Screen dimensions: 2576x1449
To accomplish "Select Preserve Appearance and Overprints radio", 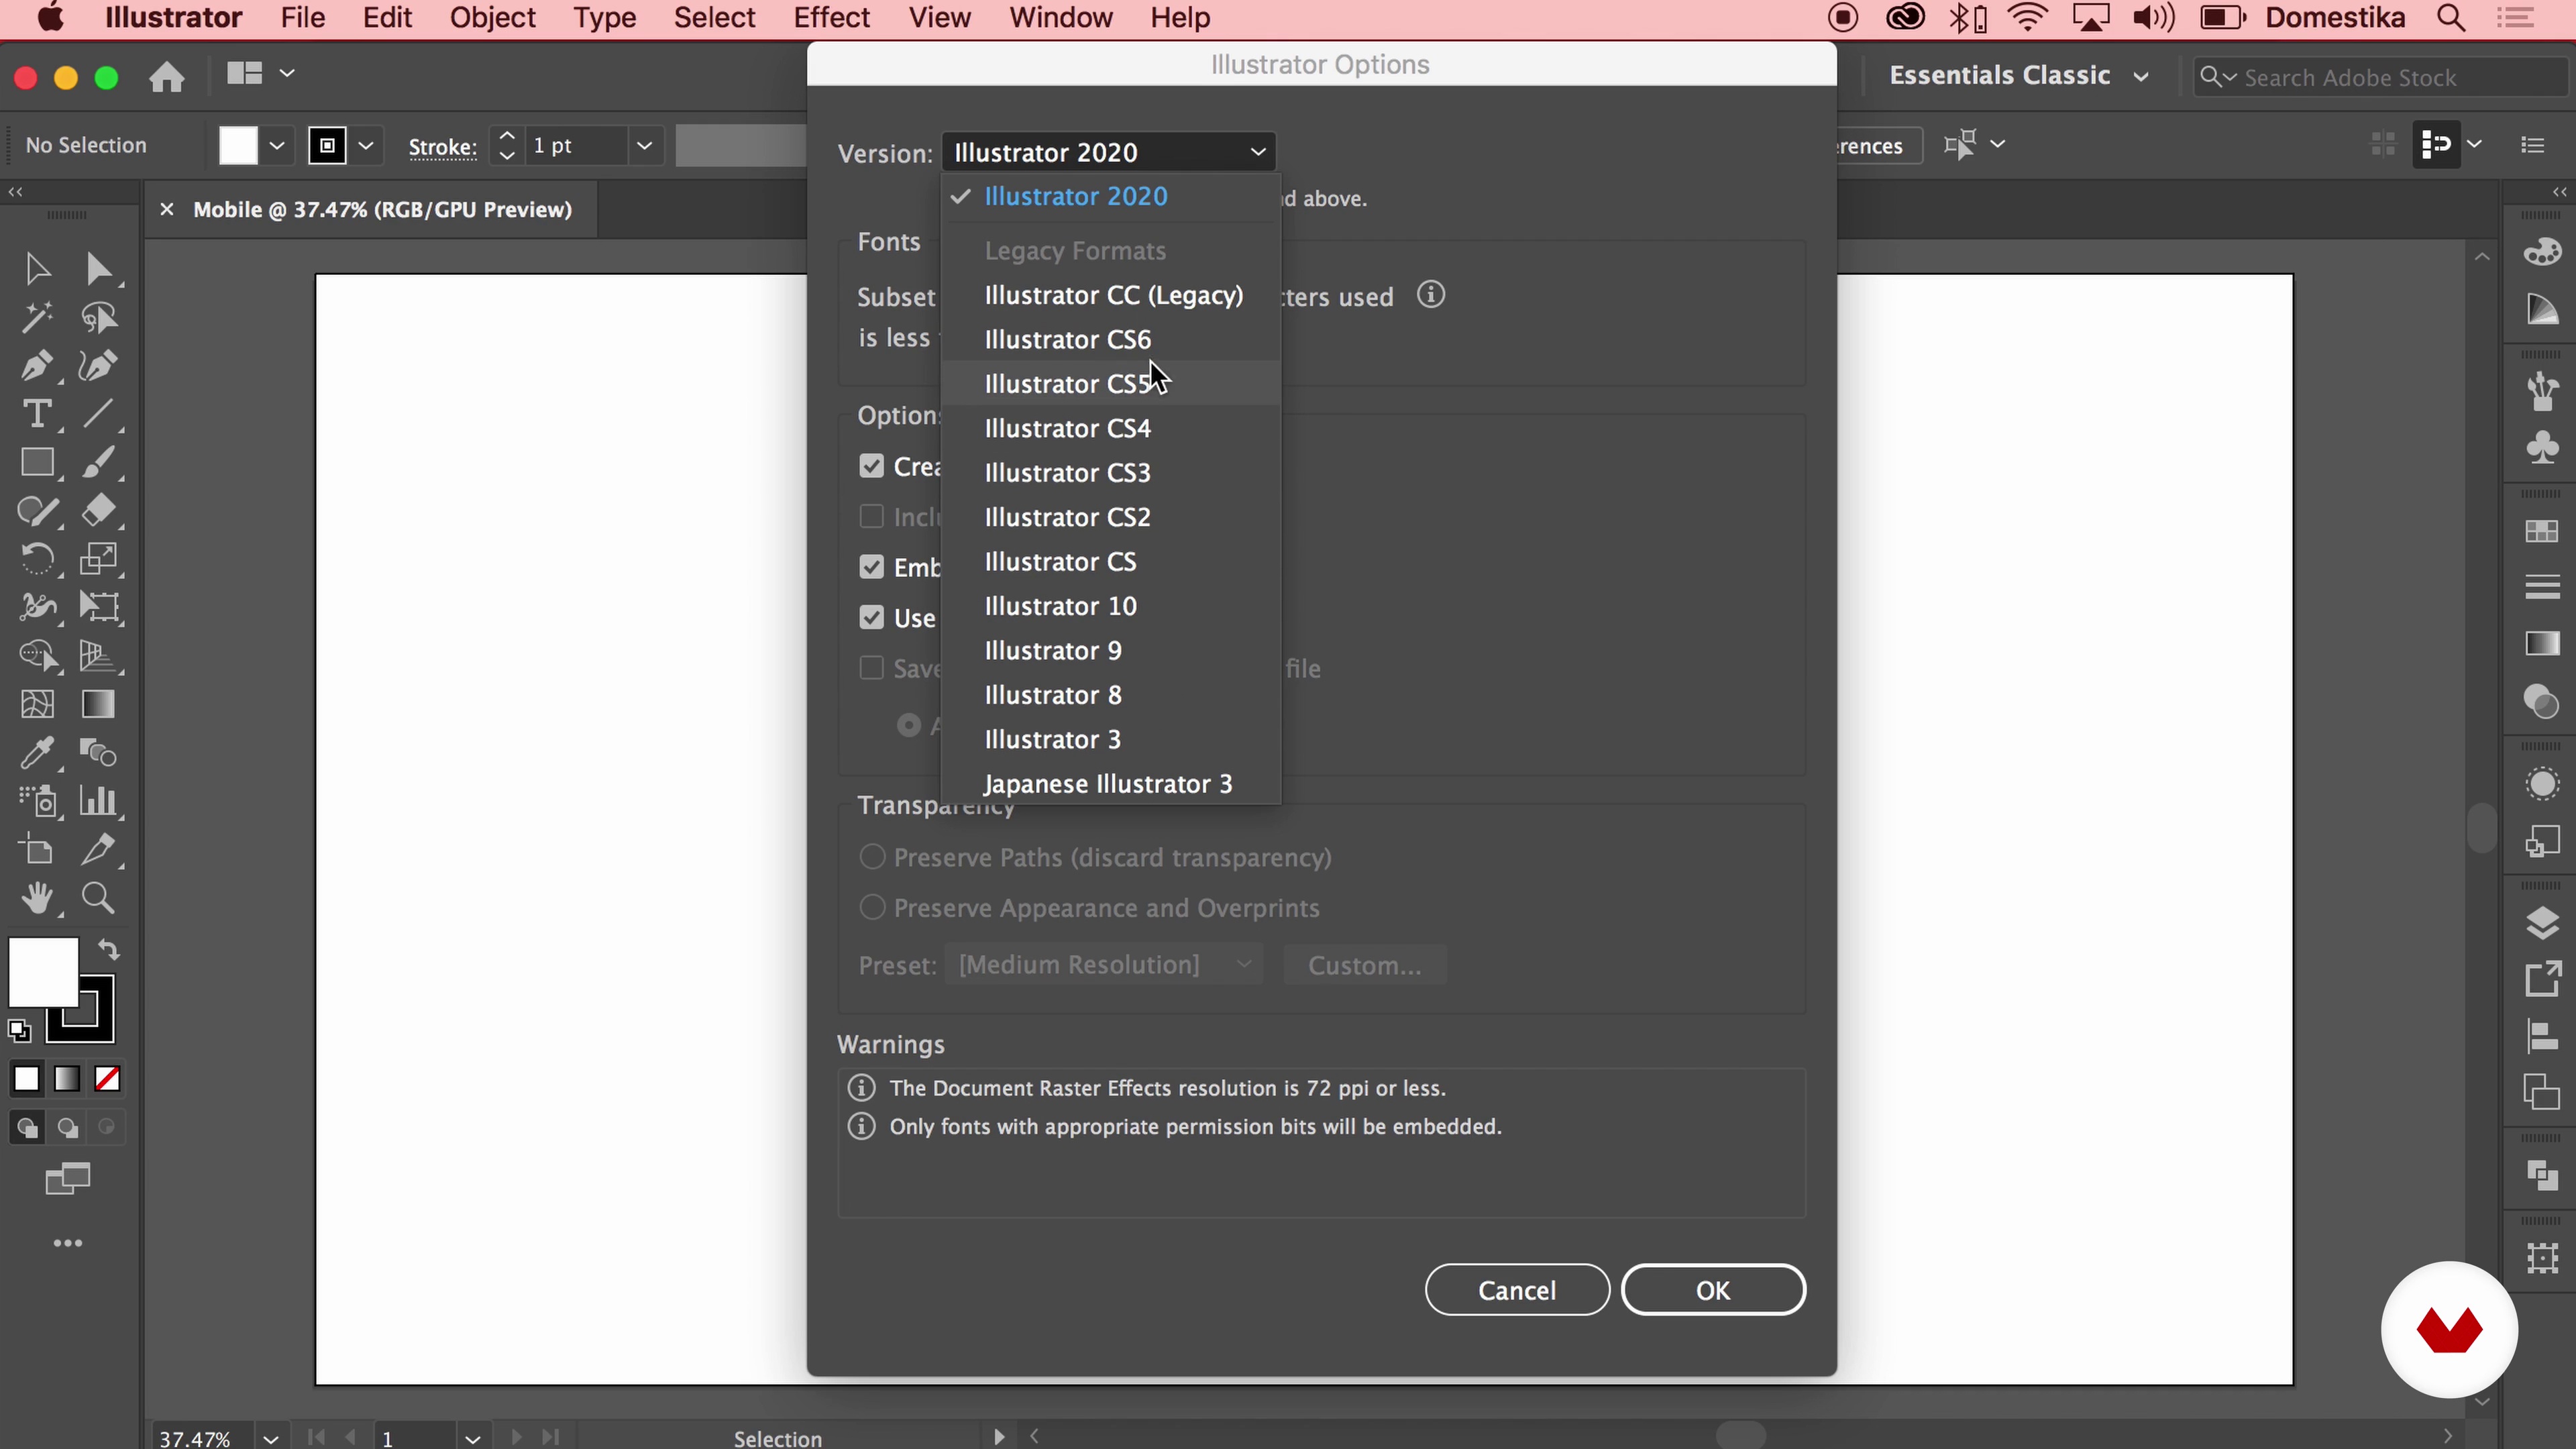I will (x=872, y=908).
